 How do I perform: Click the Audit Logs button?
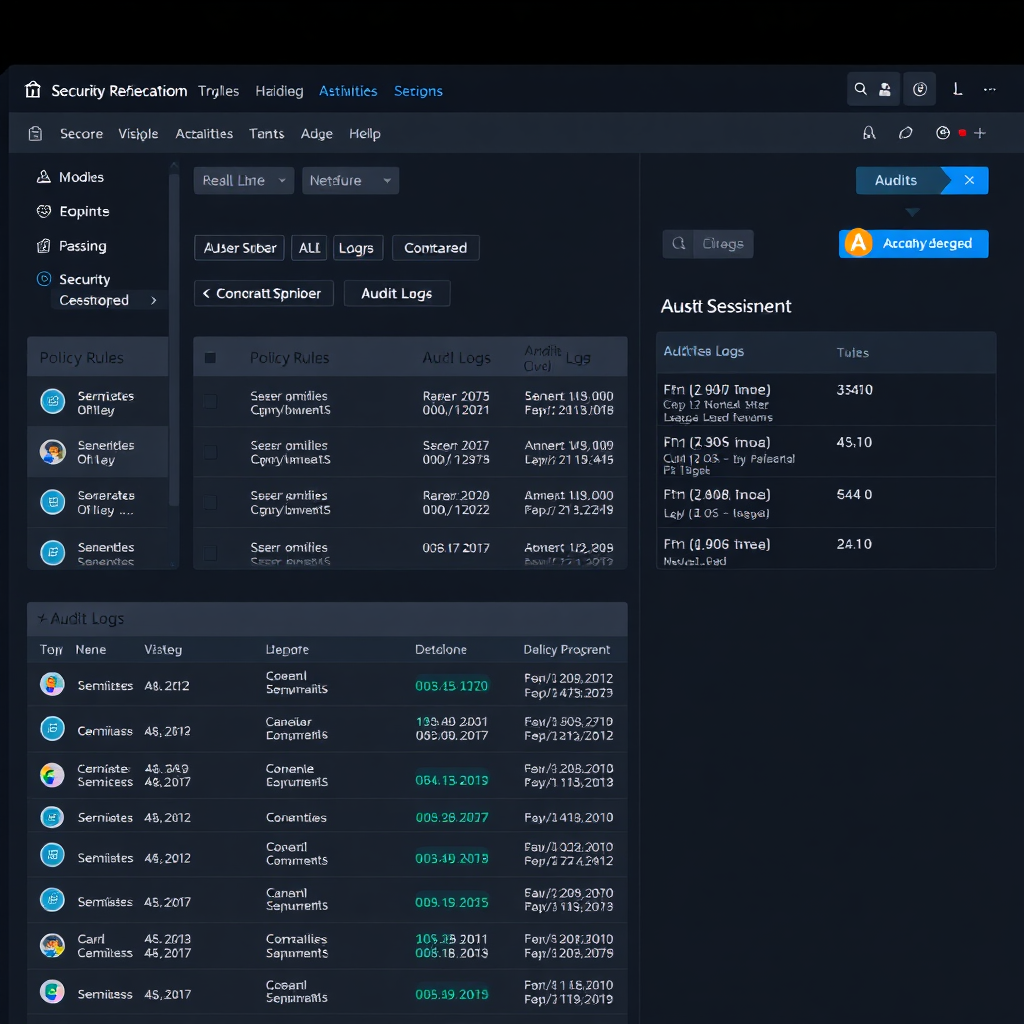point(397,293)
